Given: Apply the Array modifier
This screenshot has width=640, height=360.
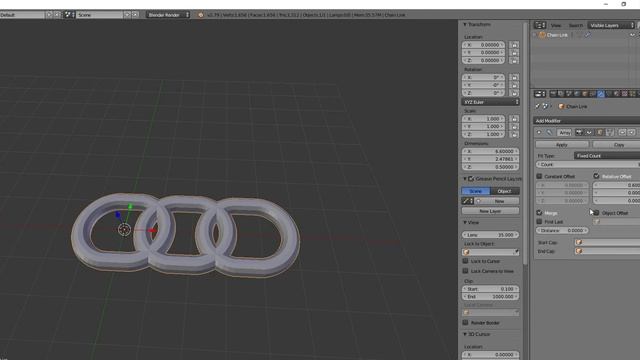Looking at the screenshot, I should 562,144.
